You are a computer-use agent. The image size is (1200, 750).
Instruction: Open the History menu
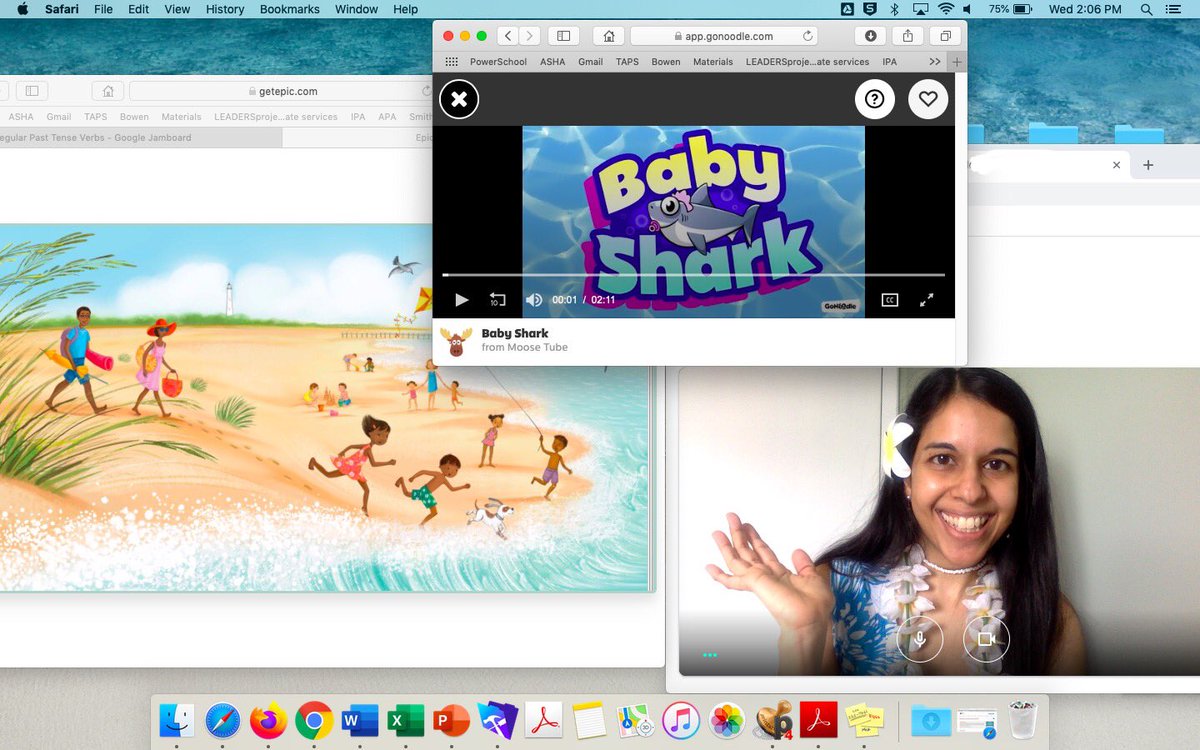(x=225, y=9)
